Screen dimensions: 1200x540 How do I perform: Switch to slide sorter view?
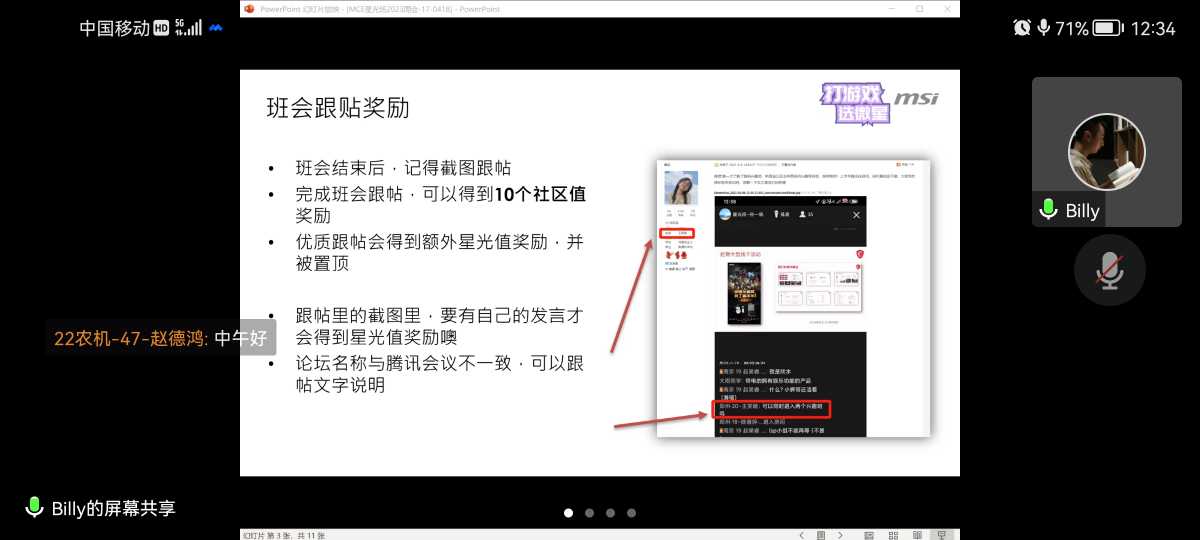(893, 535)
